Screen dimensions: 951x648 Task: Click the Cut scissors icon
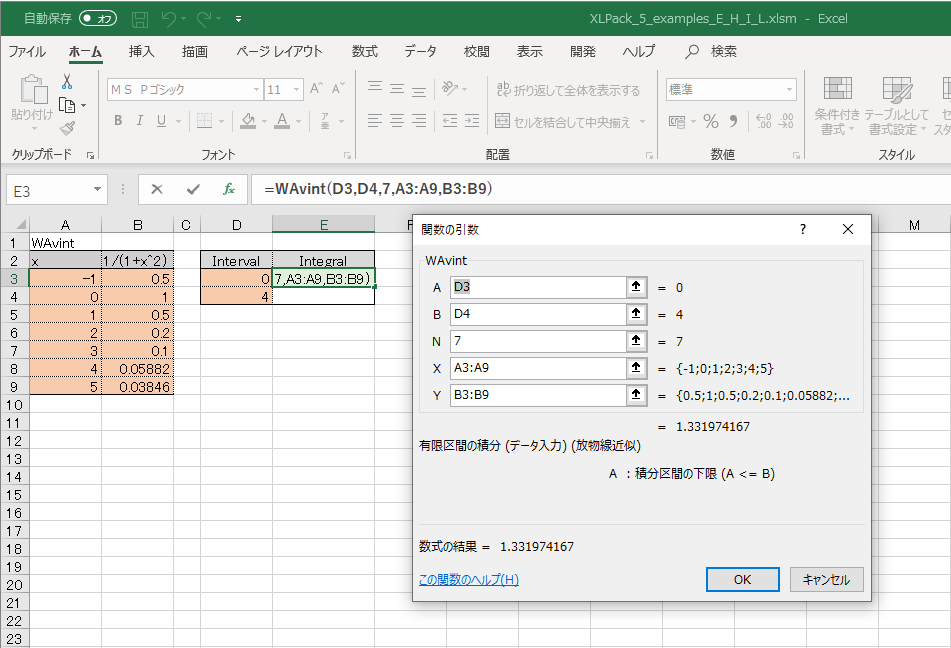(x=67, y=82)
